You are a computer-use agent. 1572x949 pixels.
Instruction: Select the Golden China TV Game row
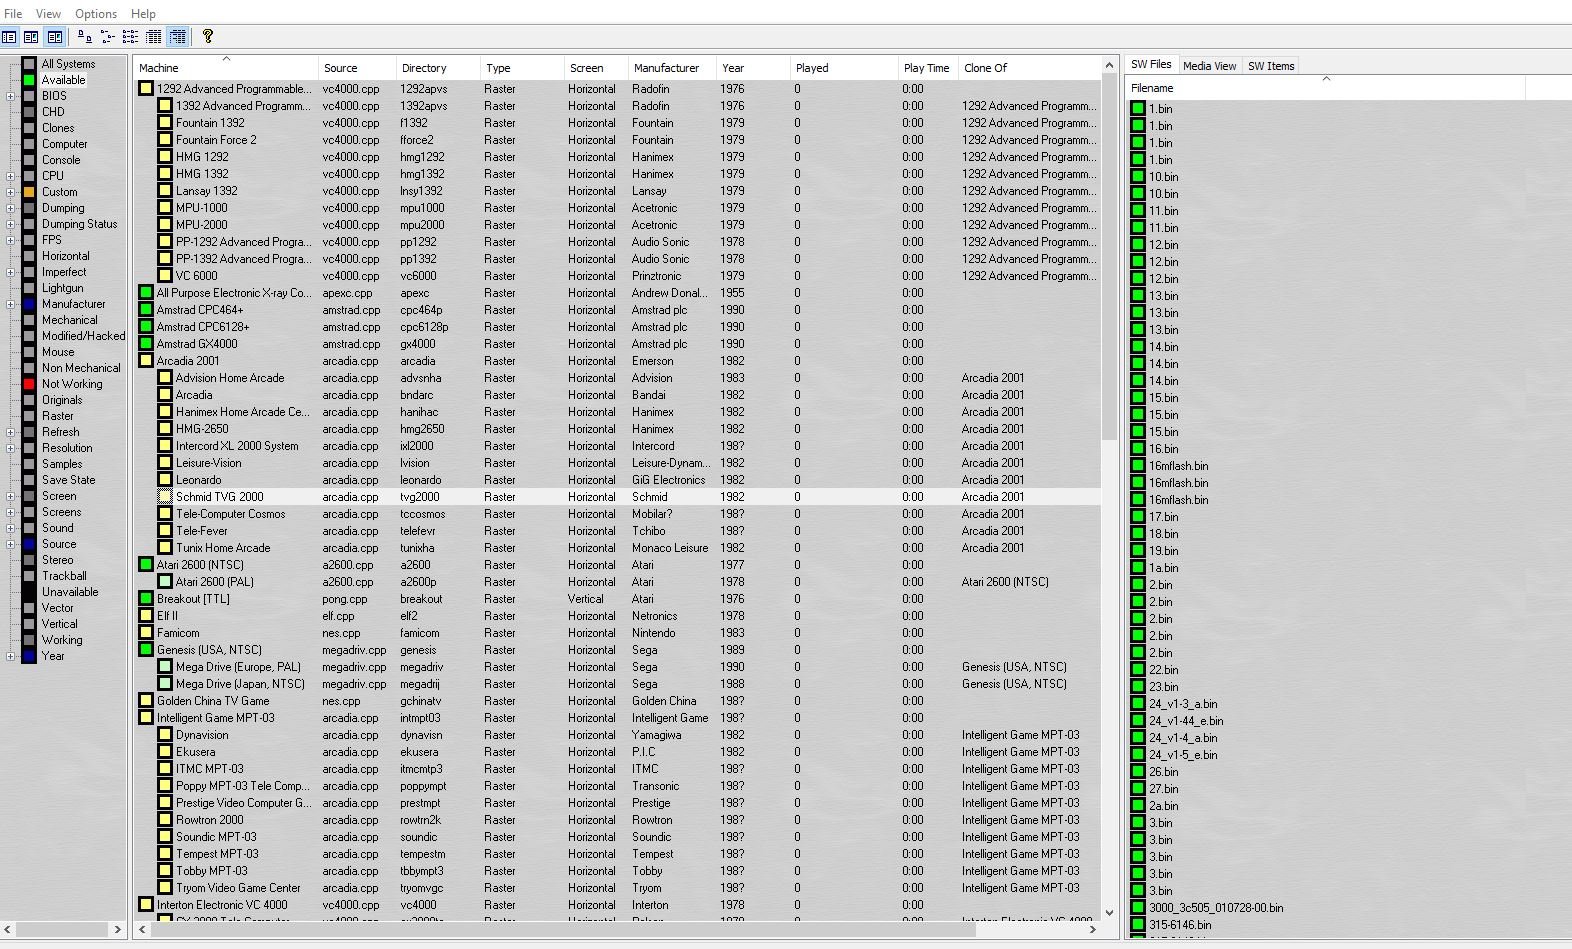617,701
